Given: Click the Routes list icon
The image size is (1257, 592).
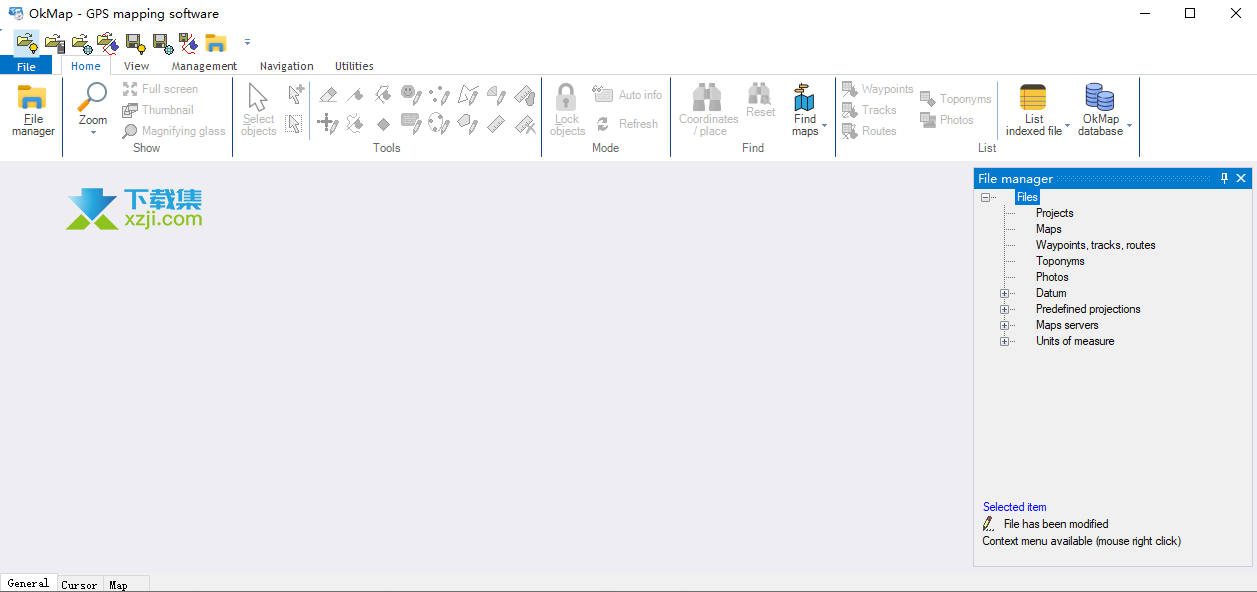Looking at the screenshot, I should tap(850, 131).
